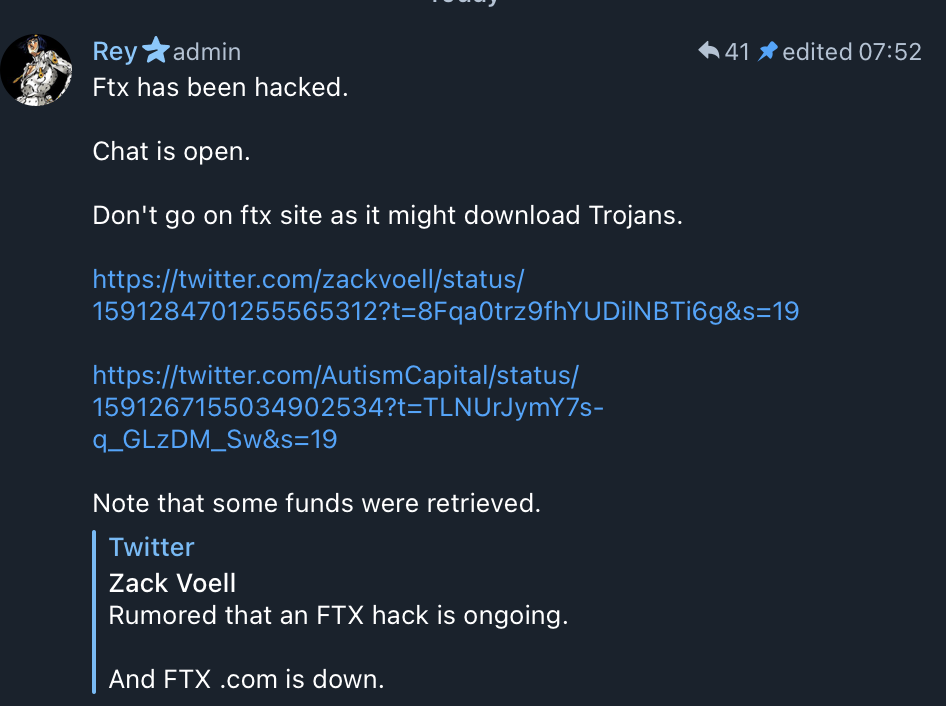Click the star icon beside Rey
This screenshot has width=946, height=706.
pos(155,51)
